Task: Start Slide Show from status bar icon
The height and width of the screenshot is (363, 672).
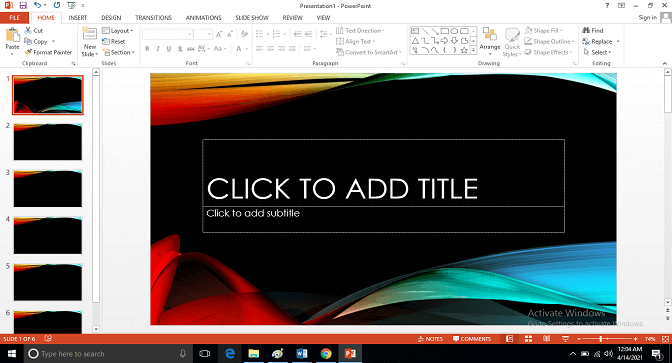Action: [565, 339]
